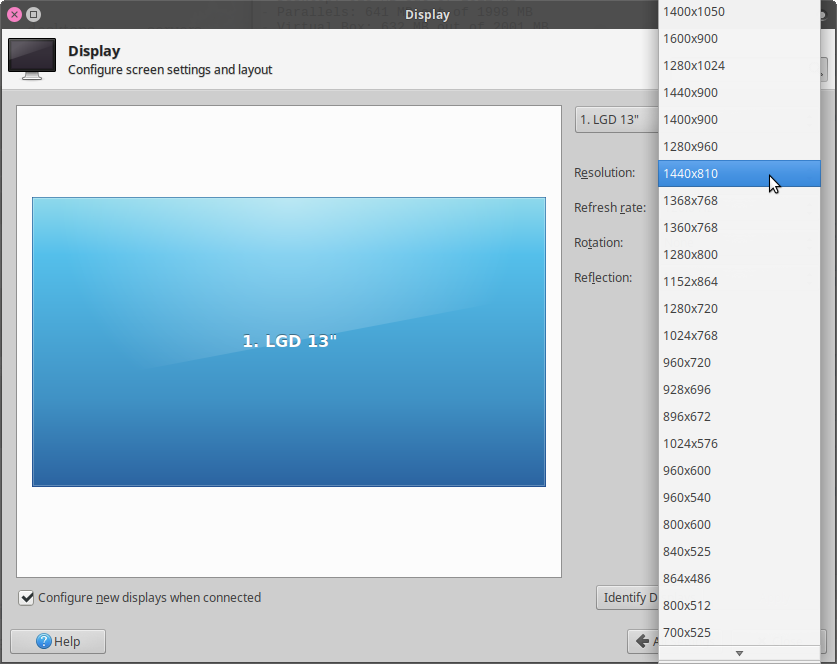The width and height of the screenshot is (837, 664).
Task: Select 928x696 resolution
Action: pyautogui.click(x=739, y=390)
